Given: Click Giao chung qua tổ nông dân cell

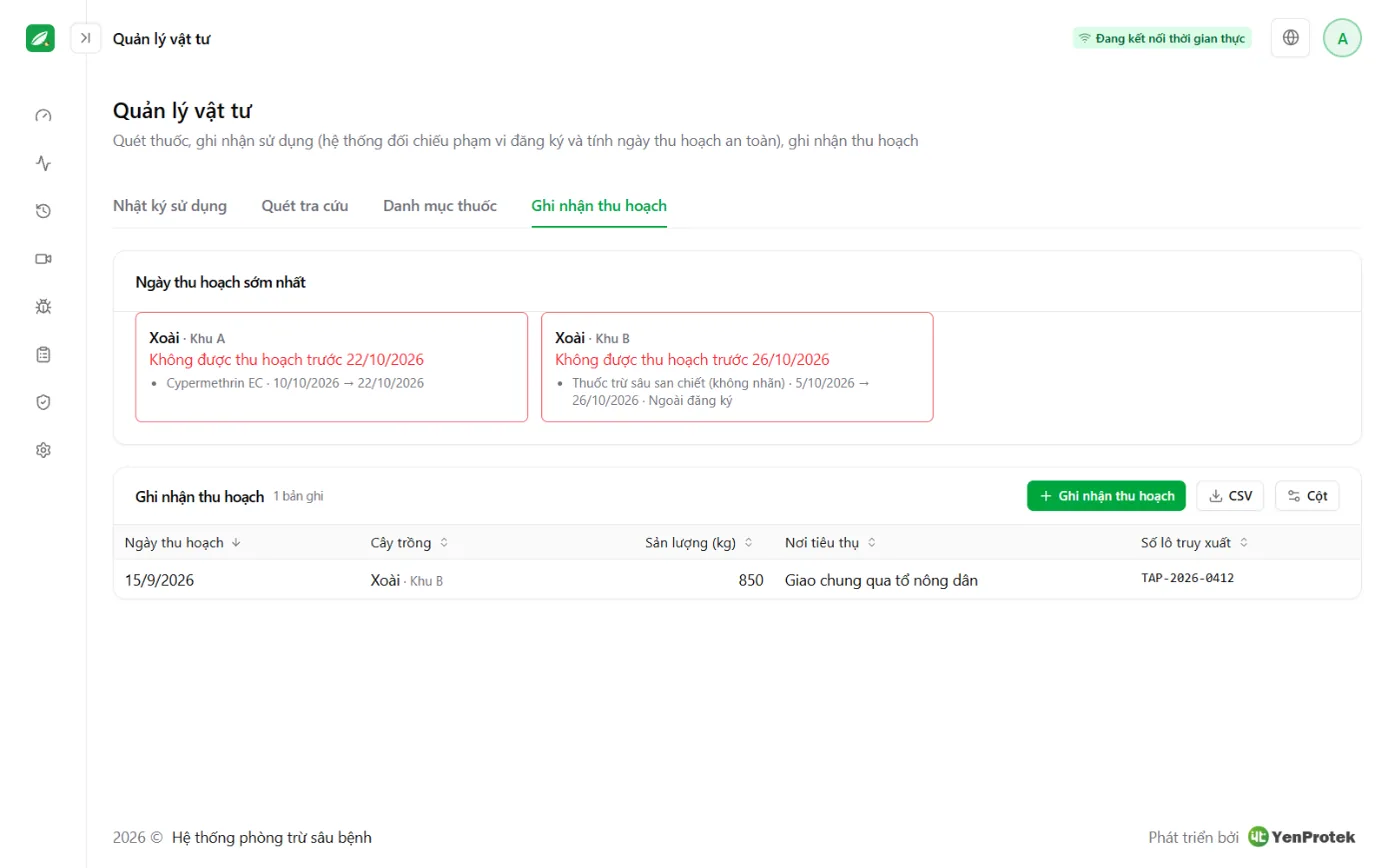Looking at the screenshot, I should 881,580.
